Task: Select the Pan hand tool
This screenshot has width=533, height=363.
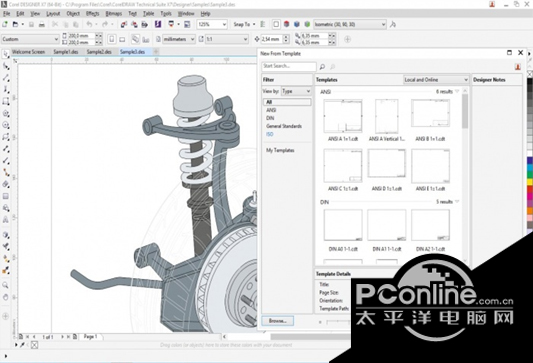Action: point(5,297)
